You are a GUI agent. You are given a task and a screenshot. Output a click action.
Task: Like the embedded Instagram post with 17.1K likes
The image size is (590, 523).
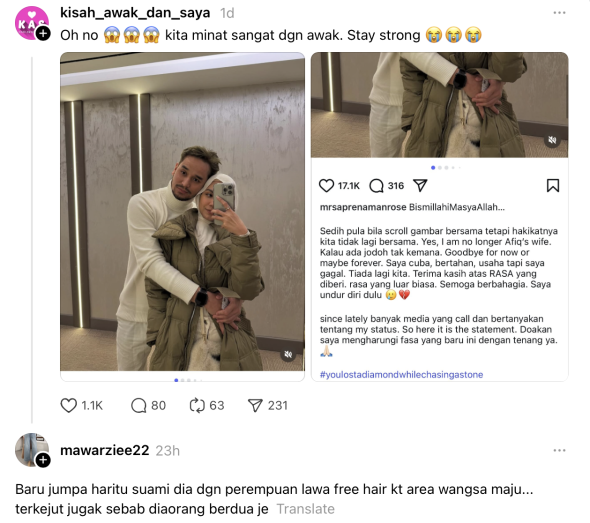click(326, 185)
